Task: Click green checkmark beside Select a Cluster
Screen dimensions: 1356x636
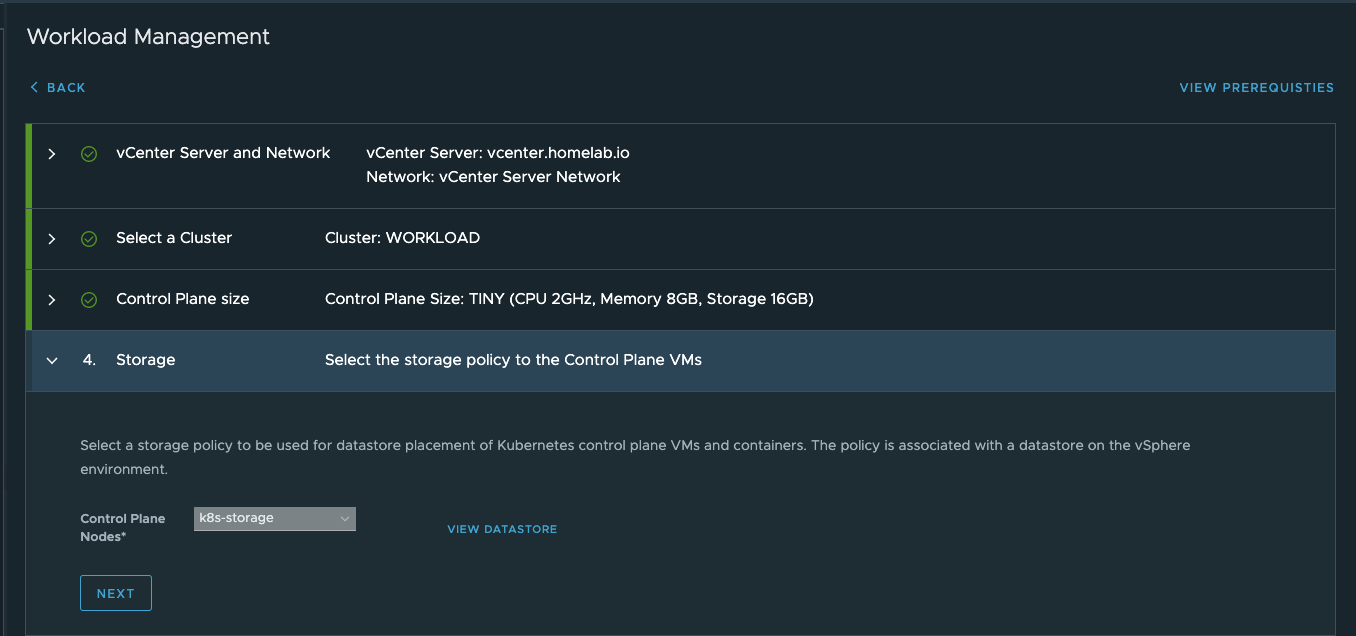Action: tap(89, 239)
